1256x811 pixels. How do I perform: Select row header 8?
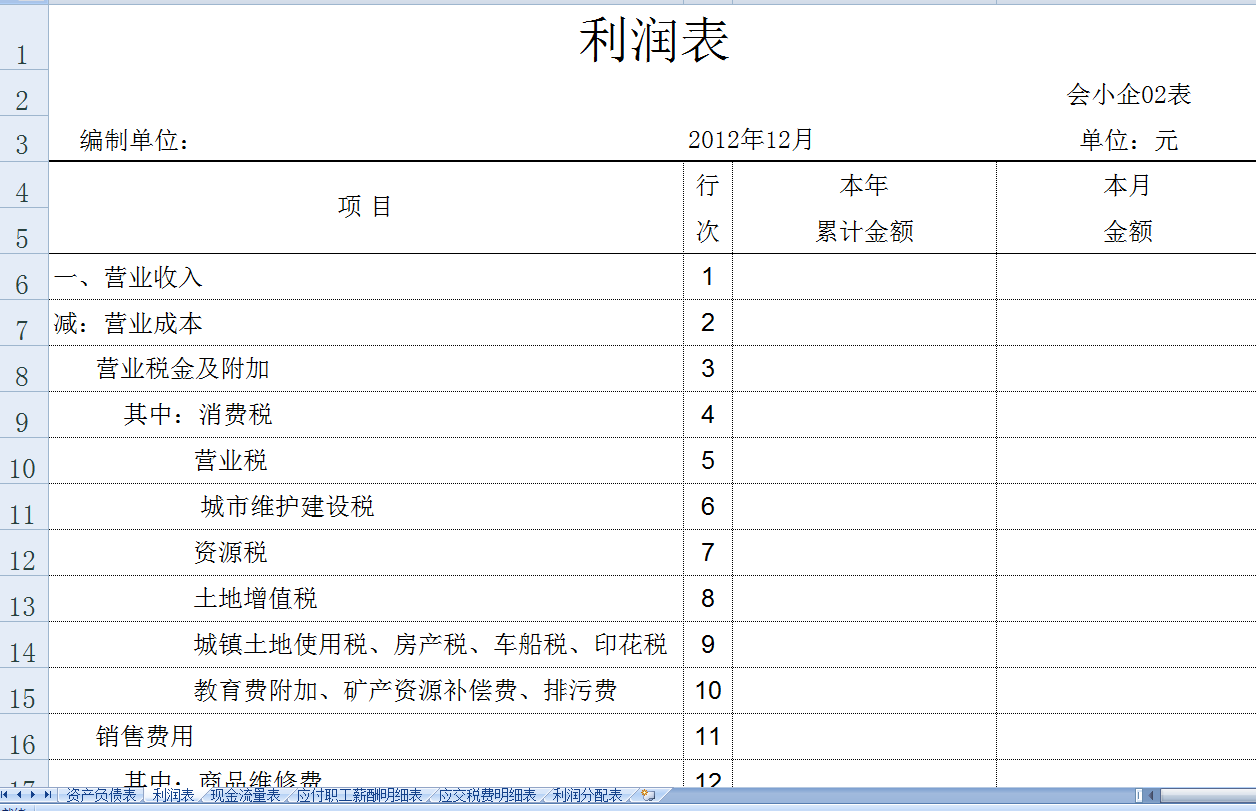(x=24, y=369)
